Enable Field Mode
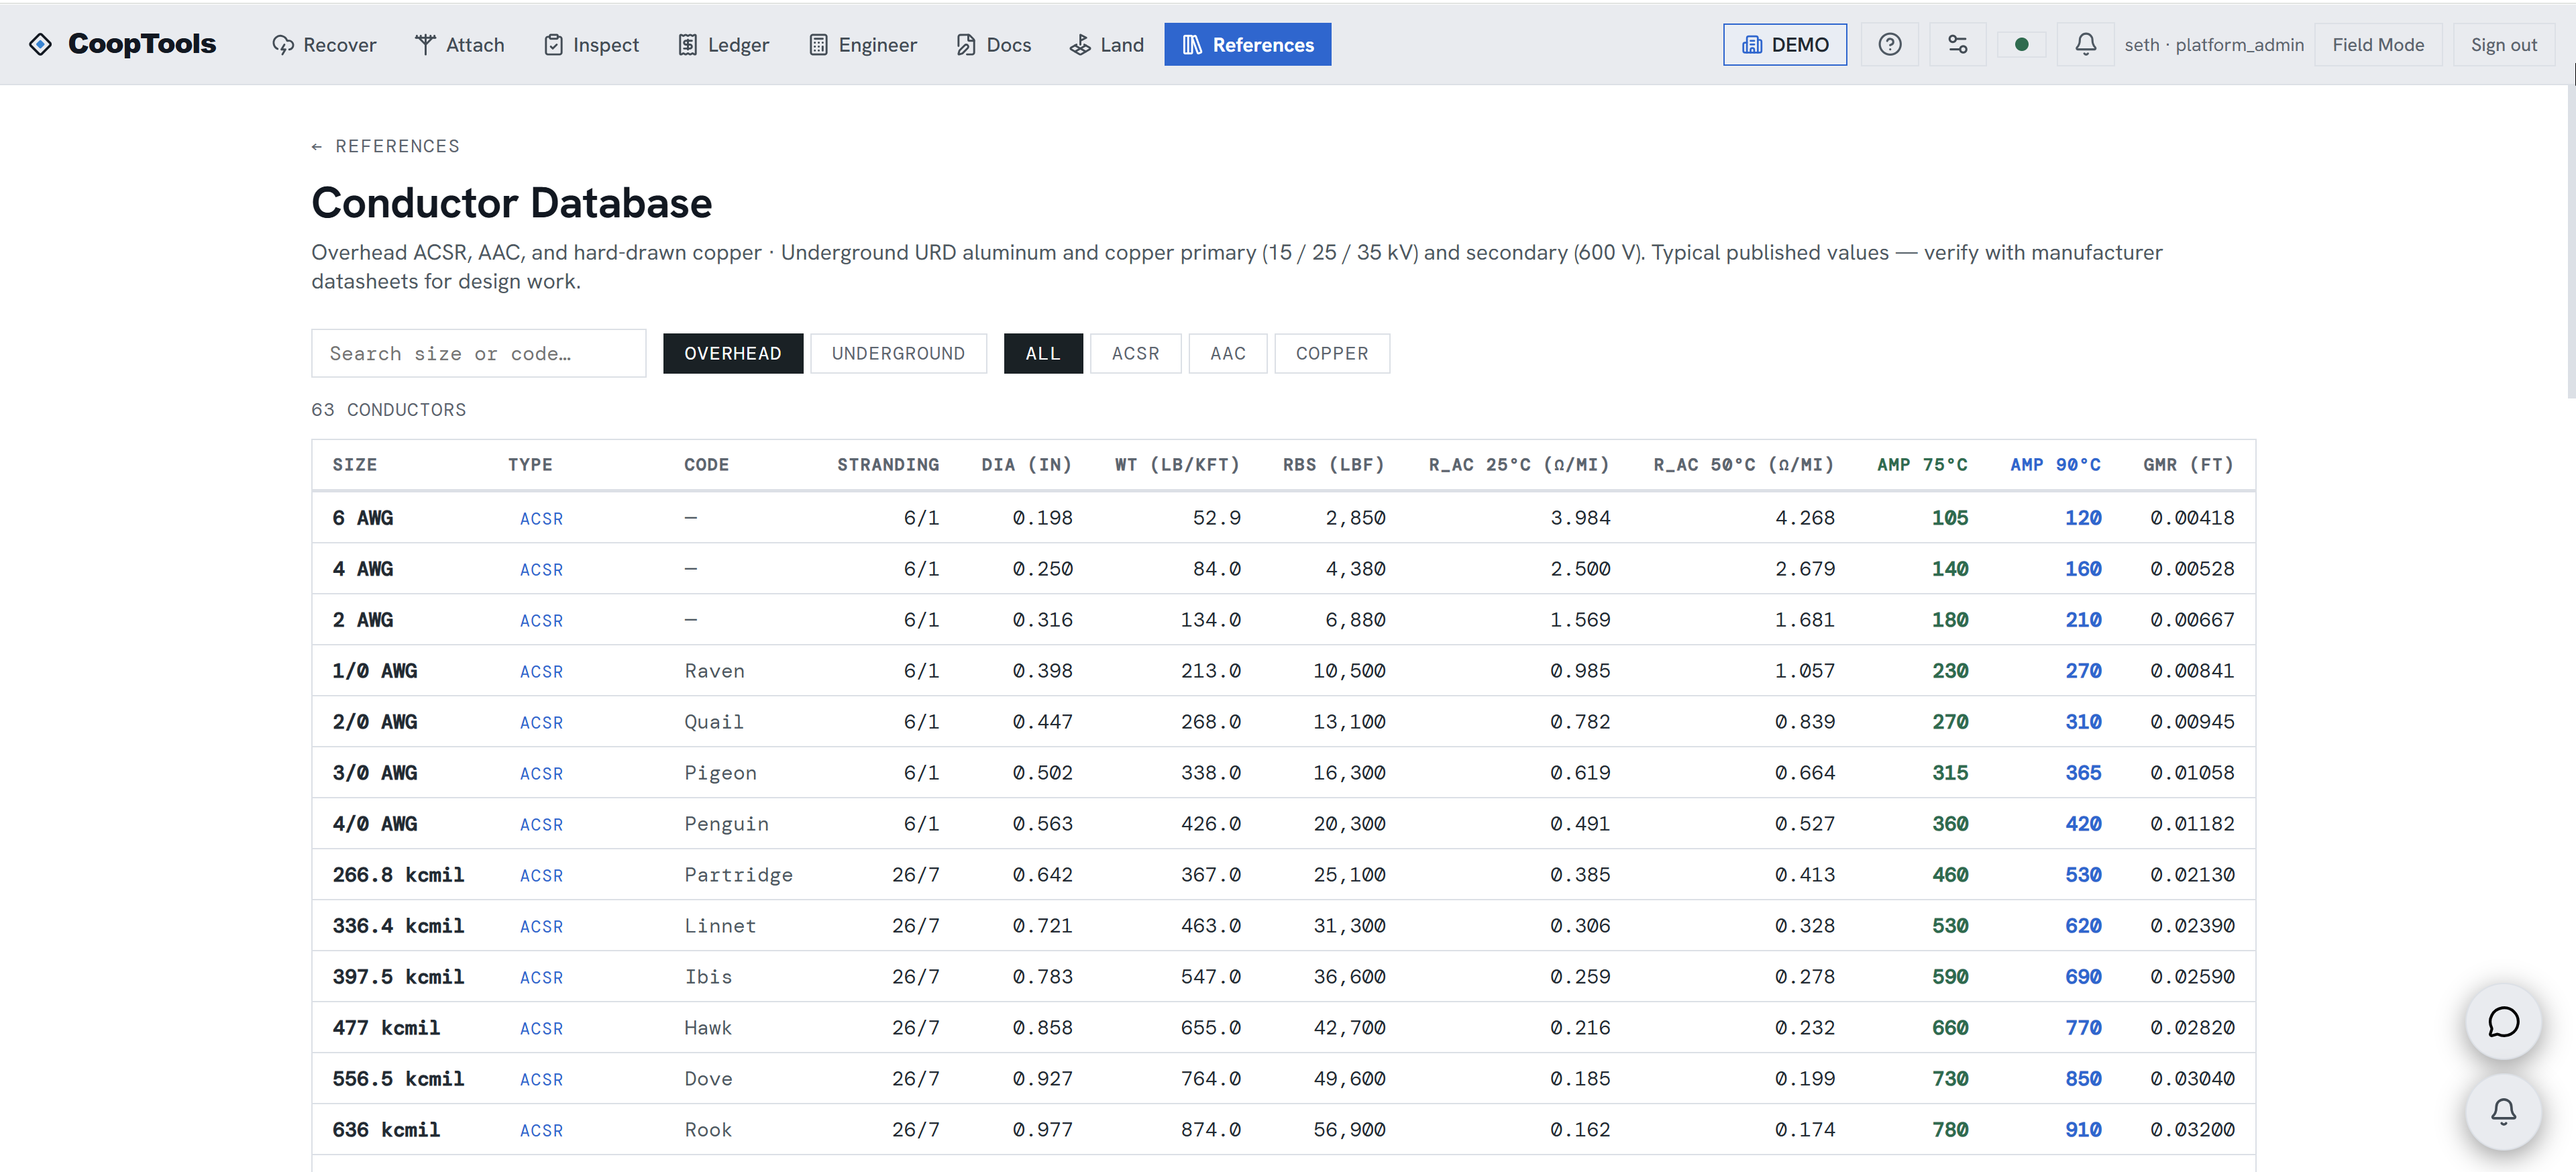Viewport: 2576px width, 1172px height. pos(2378,44)
